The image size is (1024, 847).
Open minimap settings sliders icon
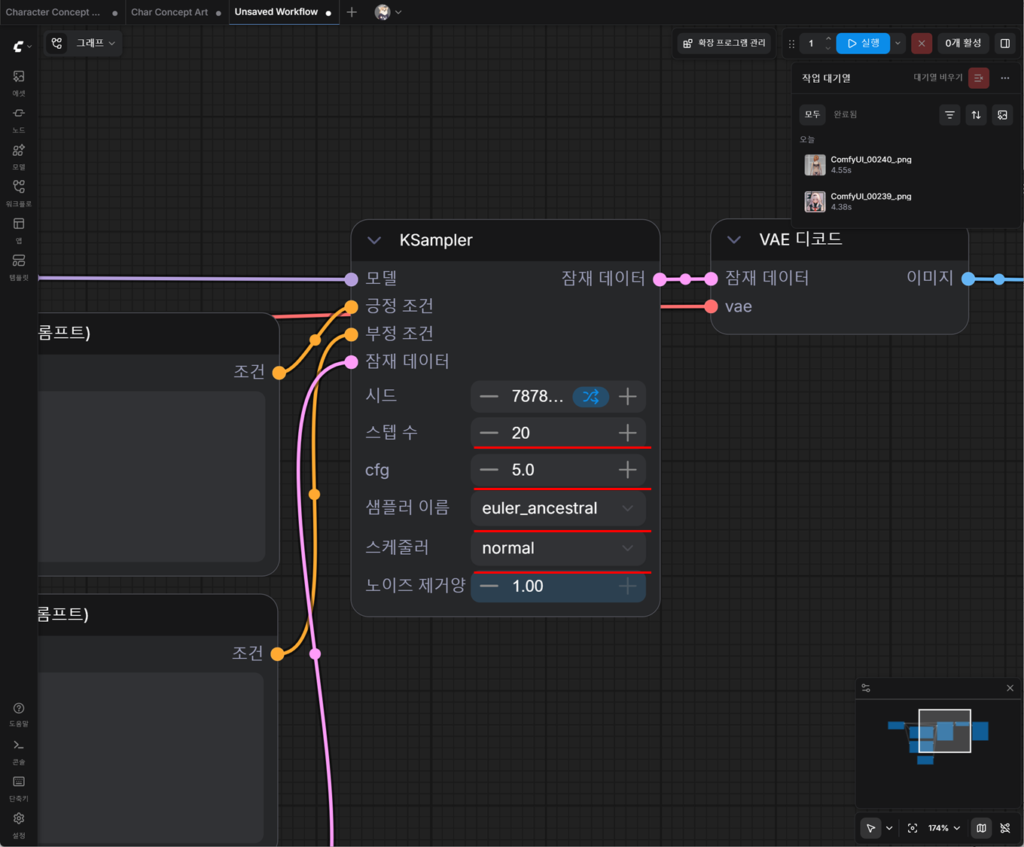pyautogui.click(x=866, y=688)
